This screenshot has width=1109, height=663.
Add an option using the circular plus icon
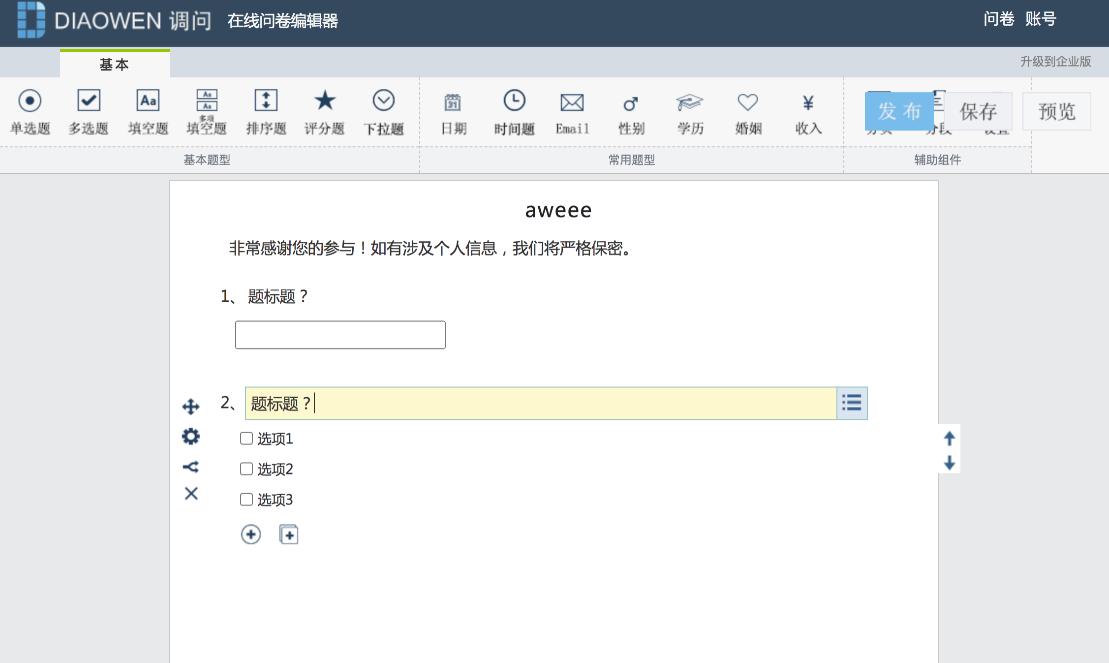coord(250,534)
